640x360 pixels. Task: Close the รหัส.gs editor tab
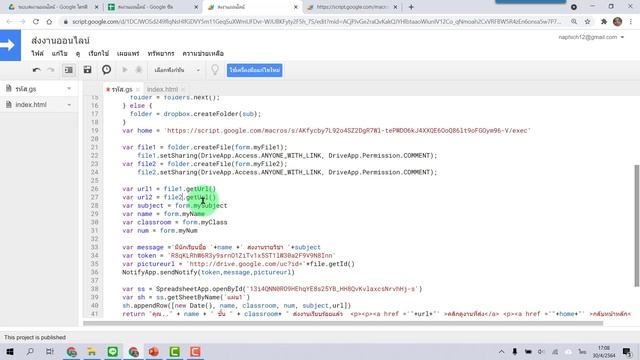(138, 89)
